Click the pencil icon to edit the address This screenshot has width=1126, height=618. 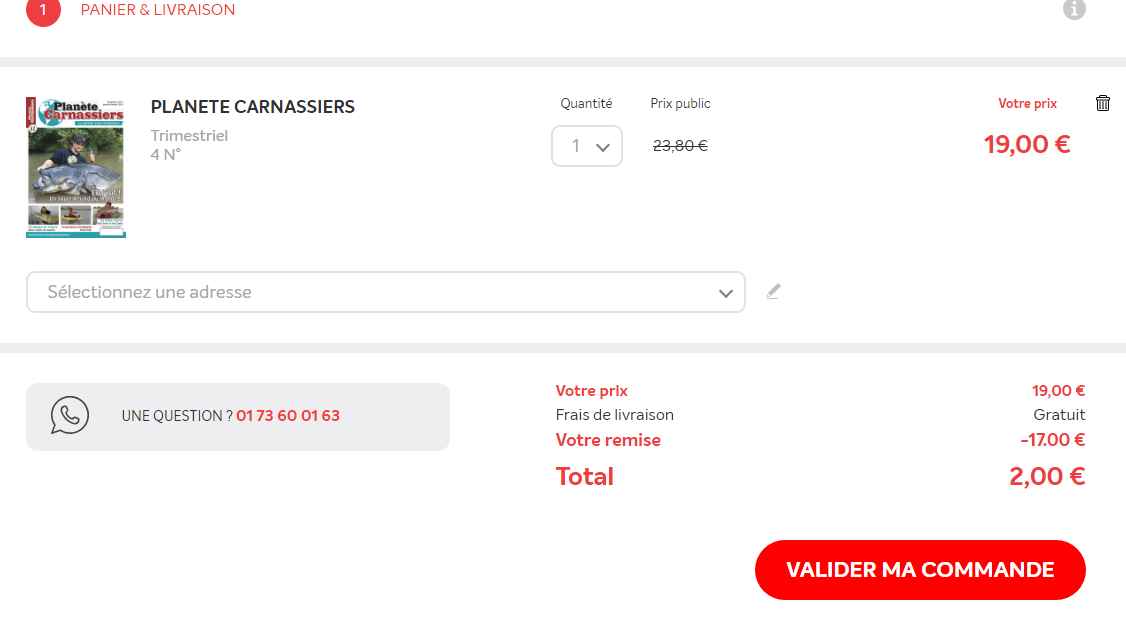773,292
